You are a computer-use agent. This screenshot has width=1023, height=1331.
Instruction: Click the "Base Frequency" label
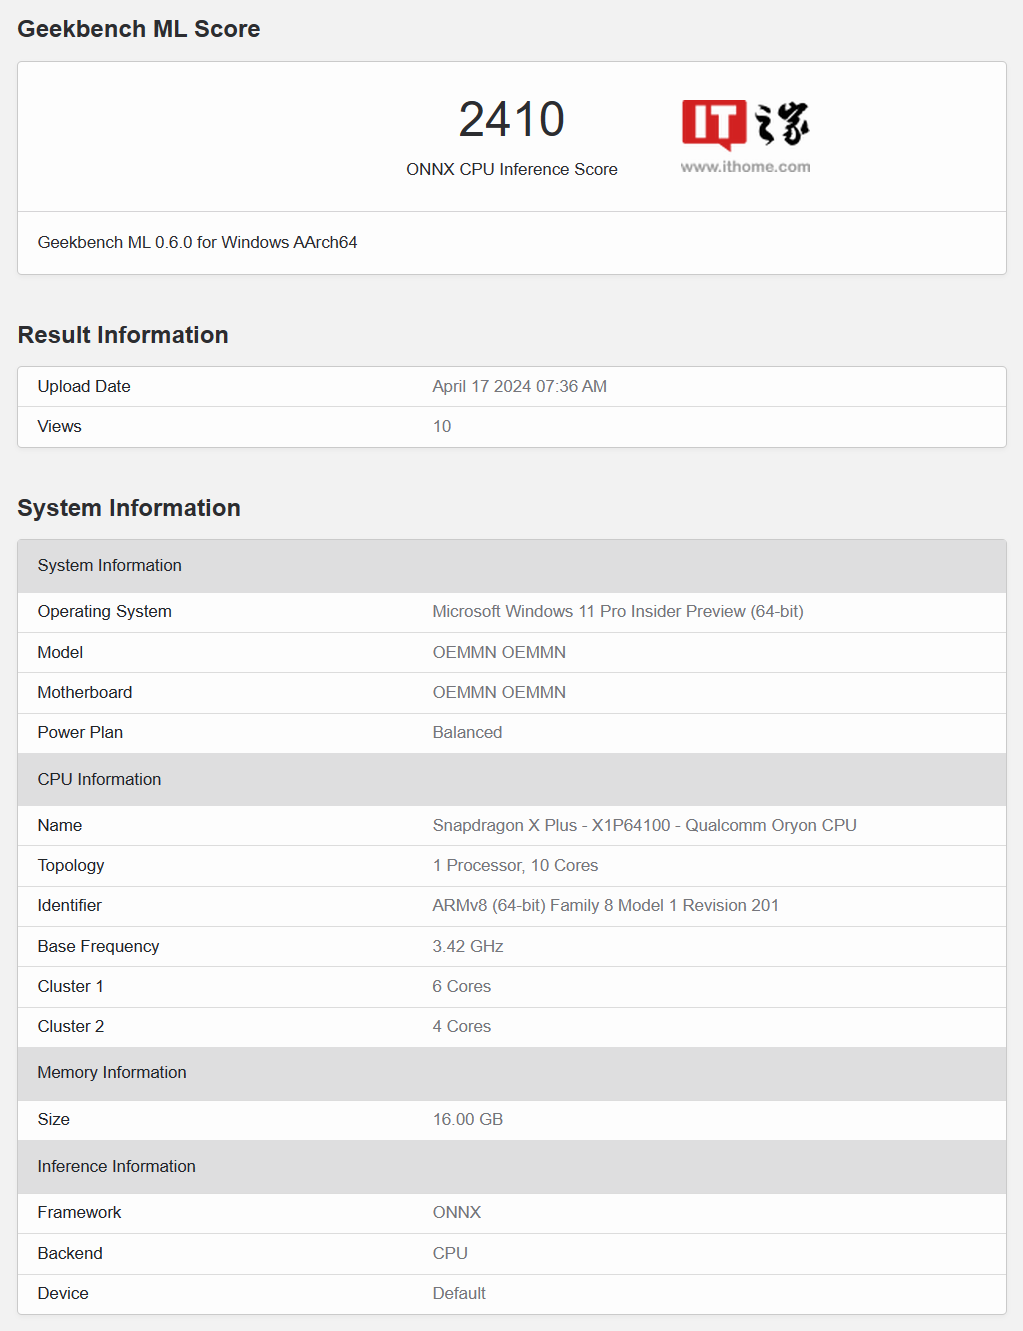click(x=99, y=947)
